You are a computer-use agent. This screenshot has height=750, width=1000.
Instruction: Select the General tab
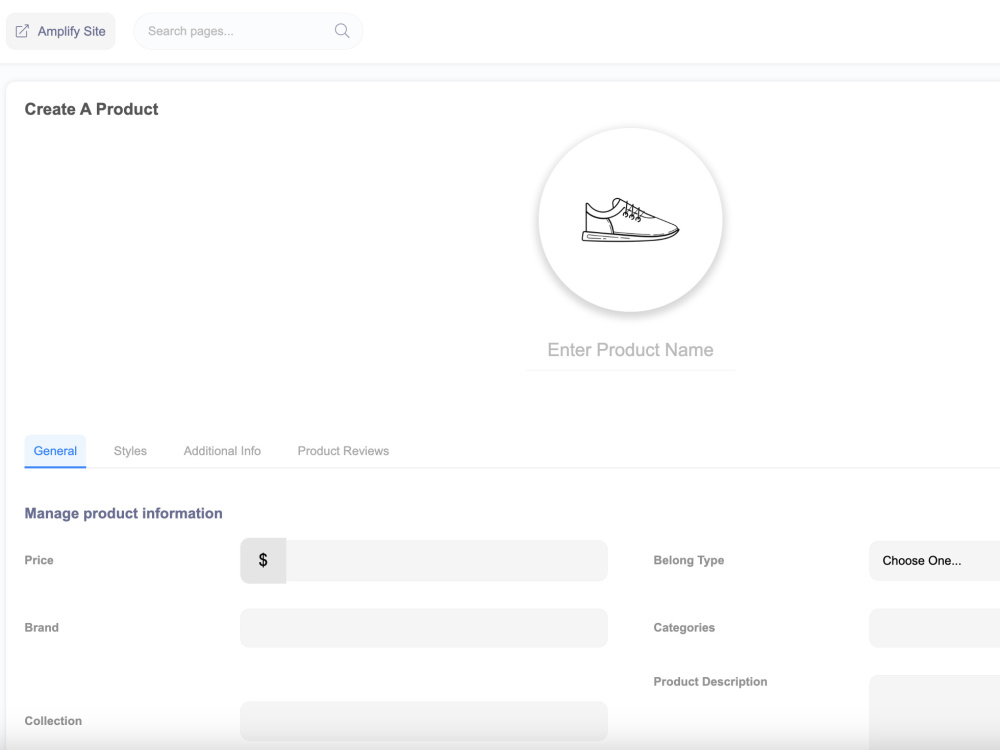coord(55,451)
